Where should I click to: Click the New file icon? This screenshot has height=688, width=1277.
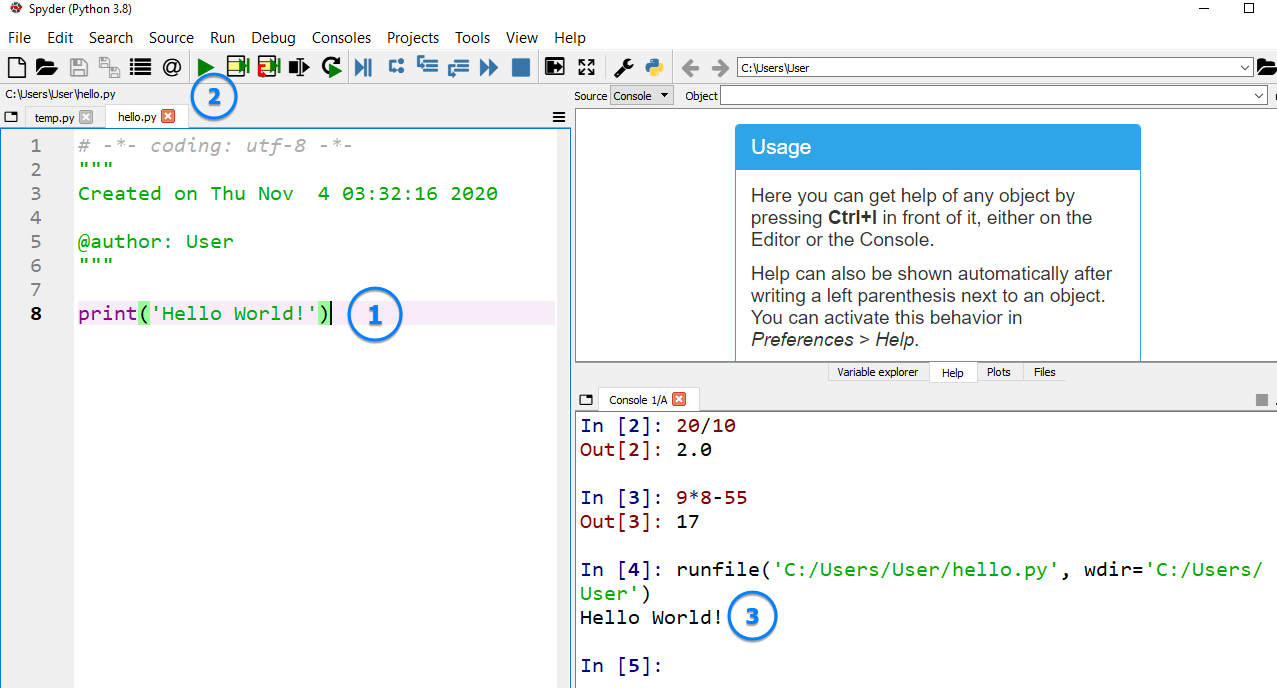[16, 67]
